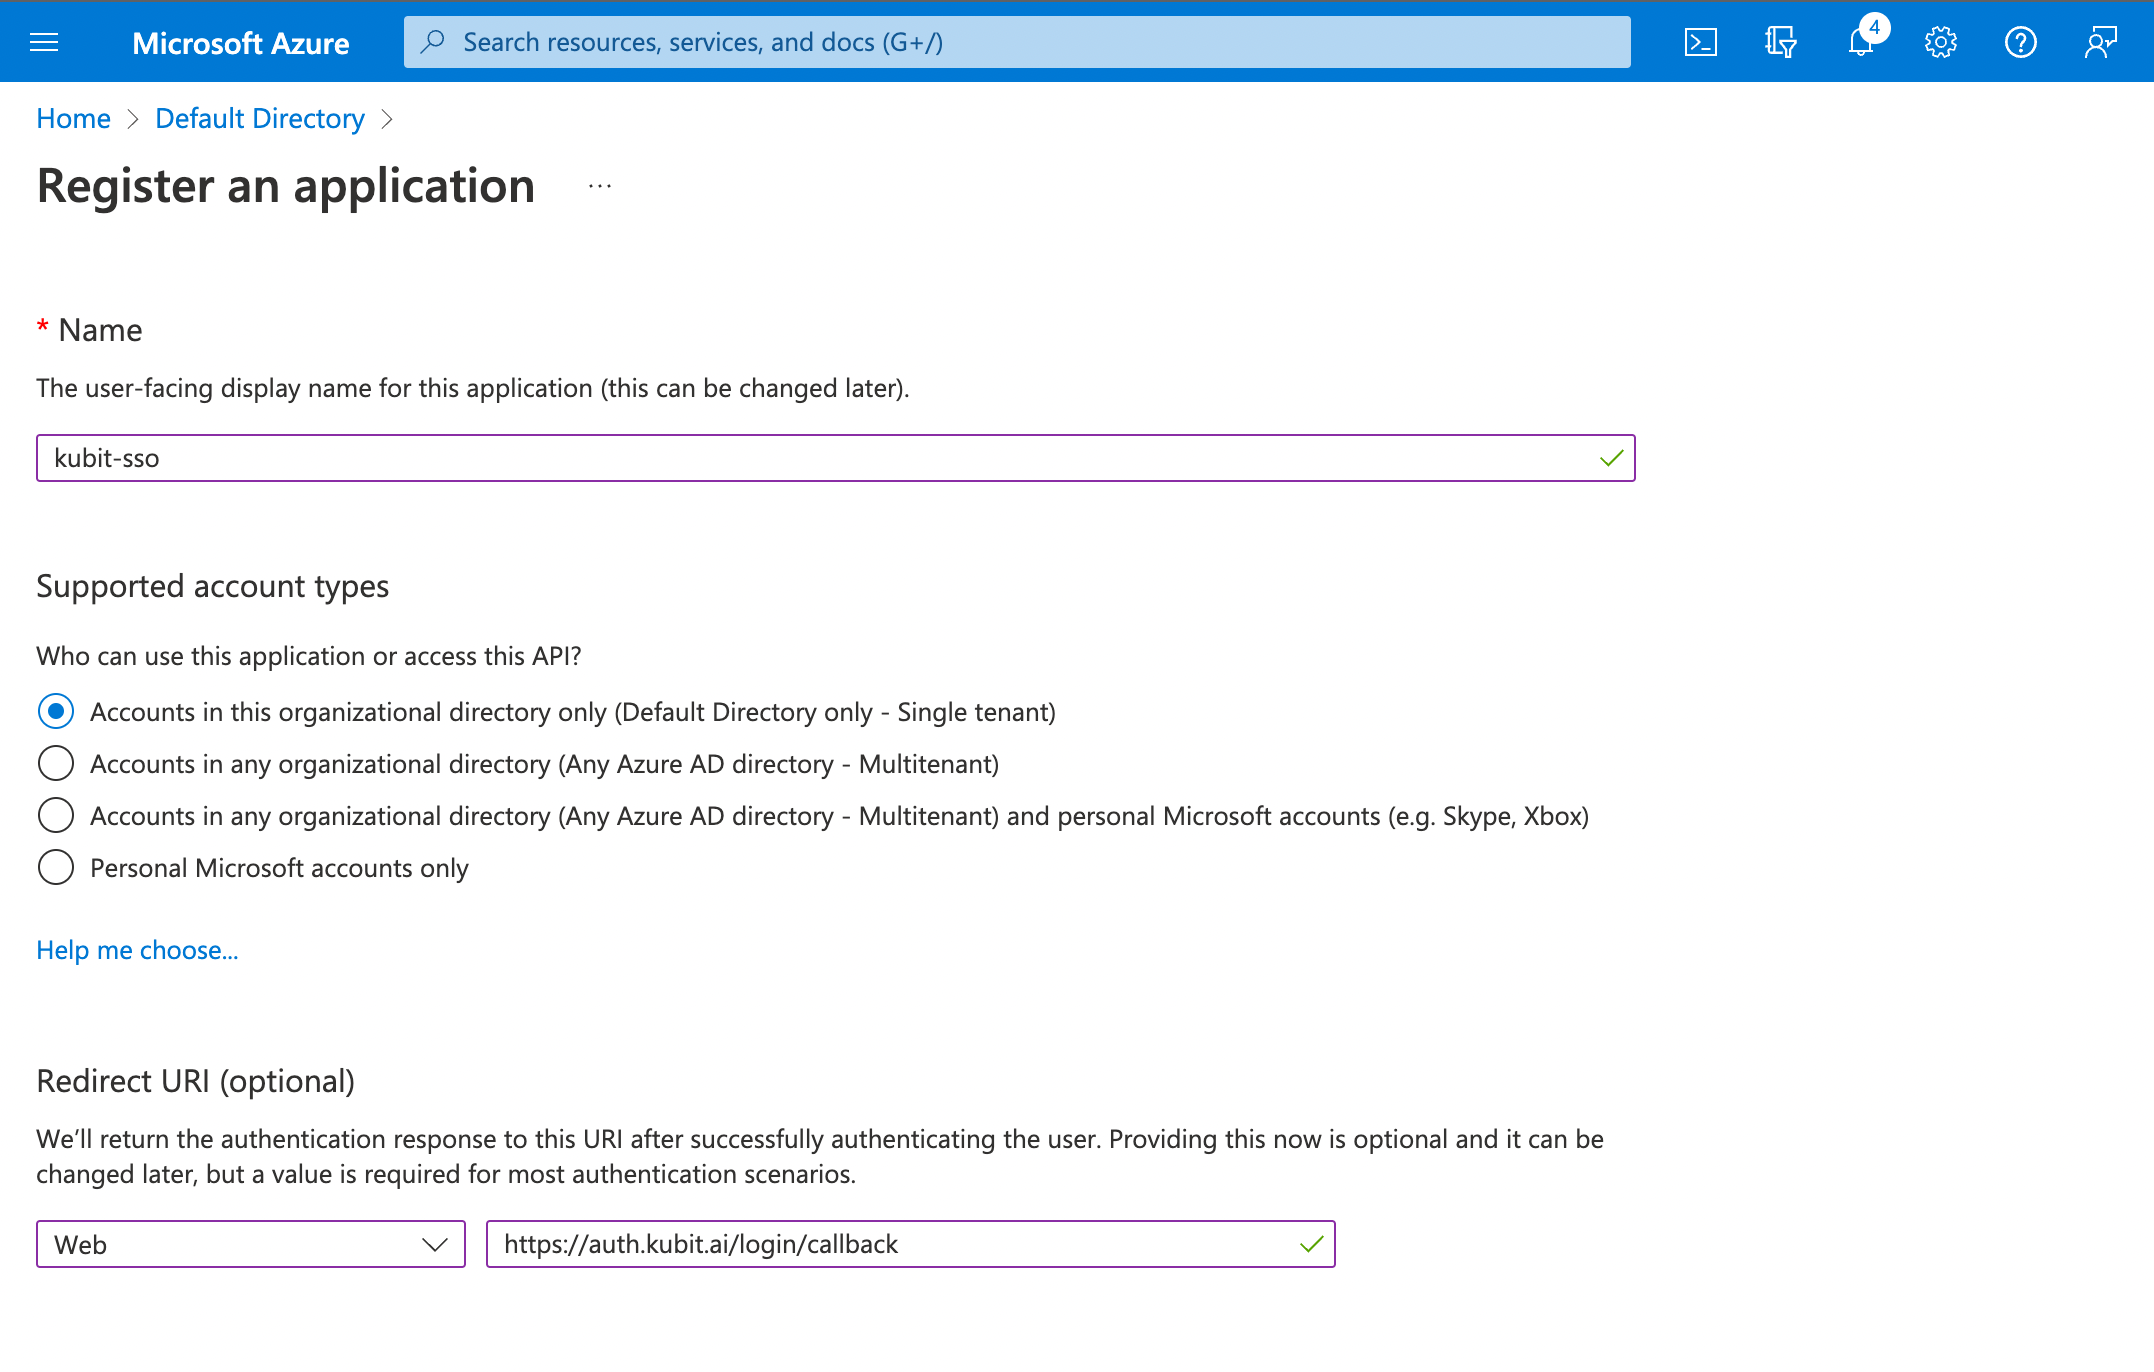Open the notifications bell
The width and height of the screenshot is (2154, 1372).
coord(1860,42)
